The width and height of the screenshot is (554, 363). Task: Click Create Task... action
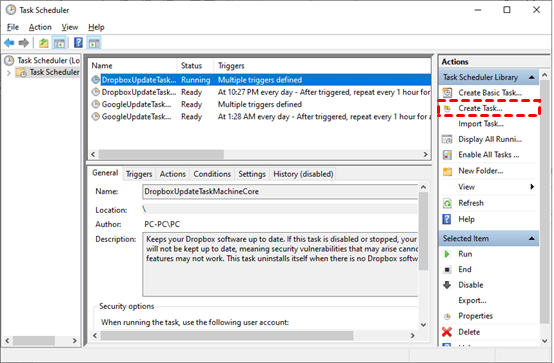pos(480,109)
